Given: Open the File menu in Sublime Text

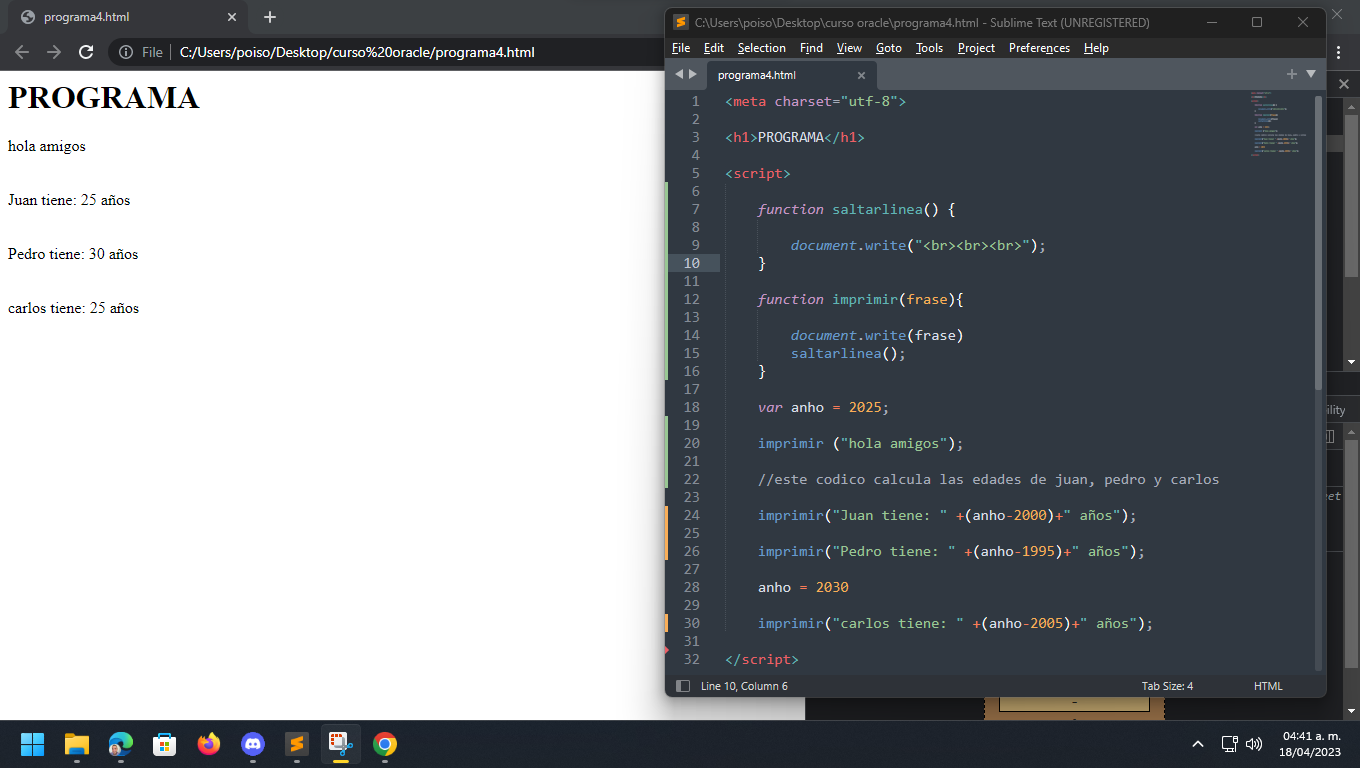Looking at the screenshot, I should (681, 48).
